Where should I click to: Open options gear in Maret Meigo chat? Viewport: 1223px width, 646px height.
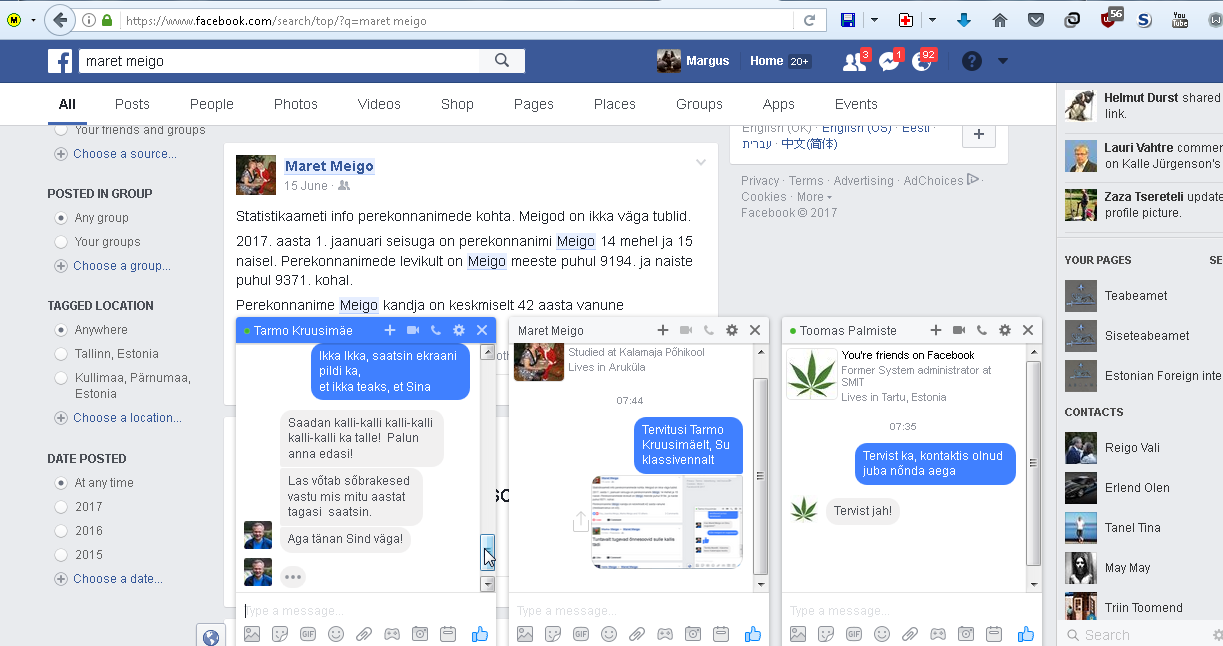click(x=732, y=330)
